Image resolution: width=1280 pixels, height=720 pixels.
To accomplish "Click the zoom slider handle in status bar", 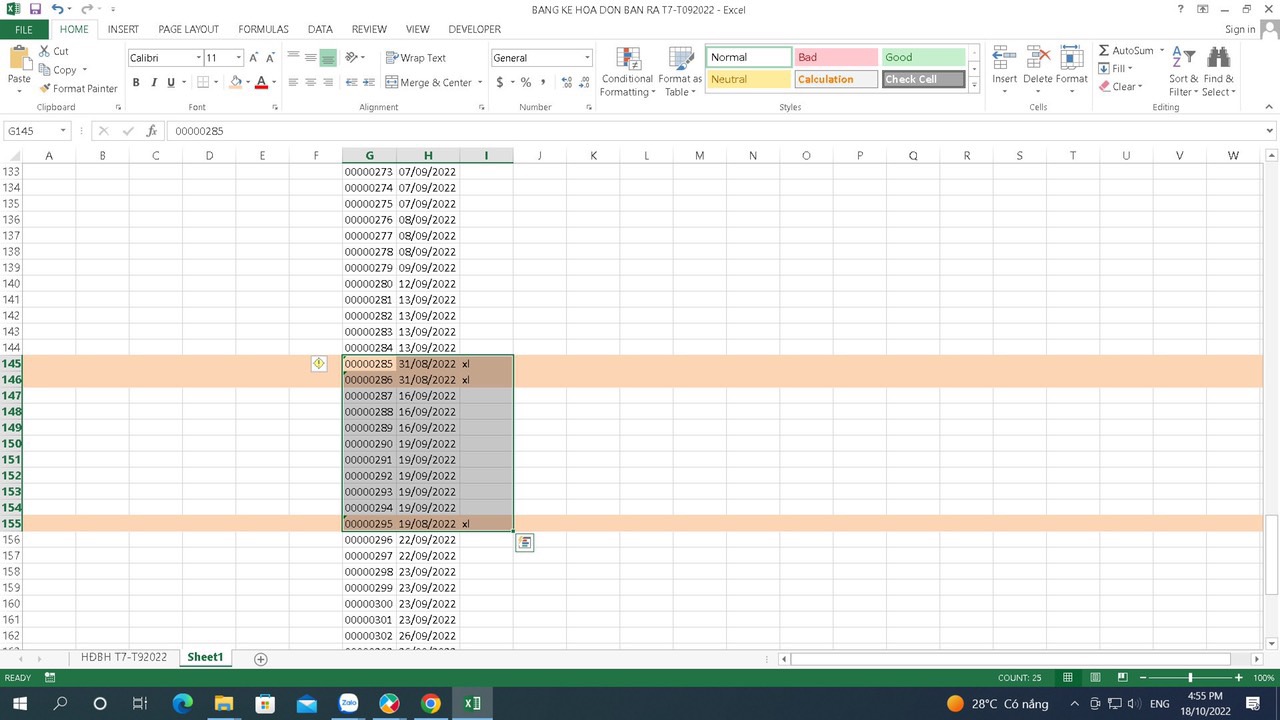I will (x=1190, y=678).
